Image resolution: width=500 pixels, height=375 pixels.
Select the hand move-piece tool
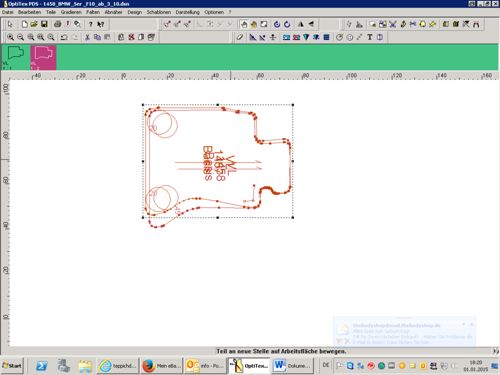coord(244,24)
